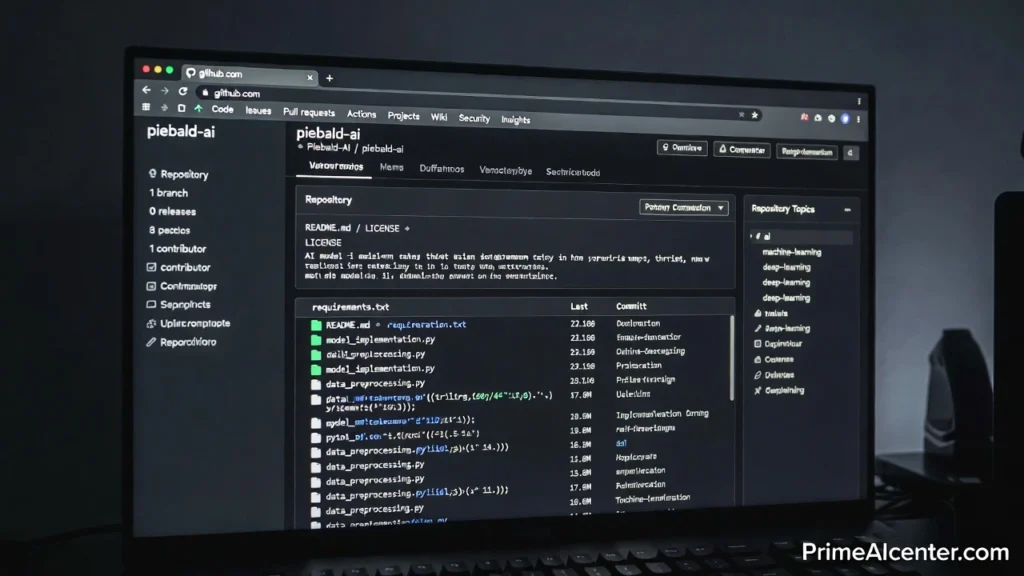Image resolution: width=1024 pixels, height=576 pixels.
Task: Click the pencil icon beside Reporcivloro in sidebar
Action: (151, 342)
